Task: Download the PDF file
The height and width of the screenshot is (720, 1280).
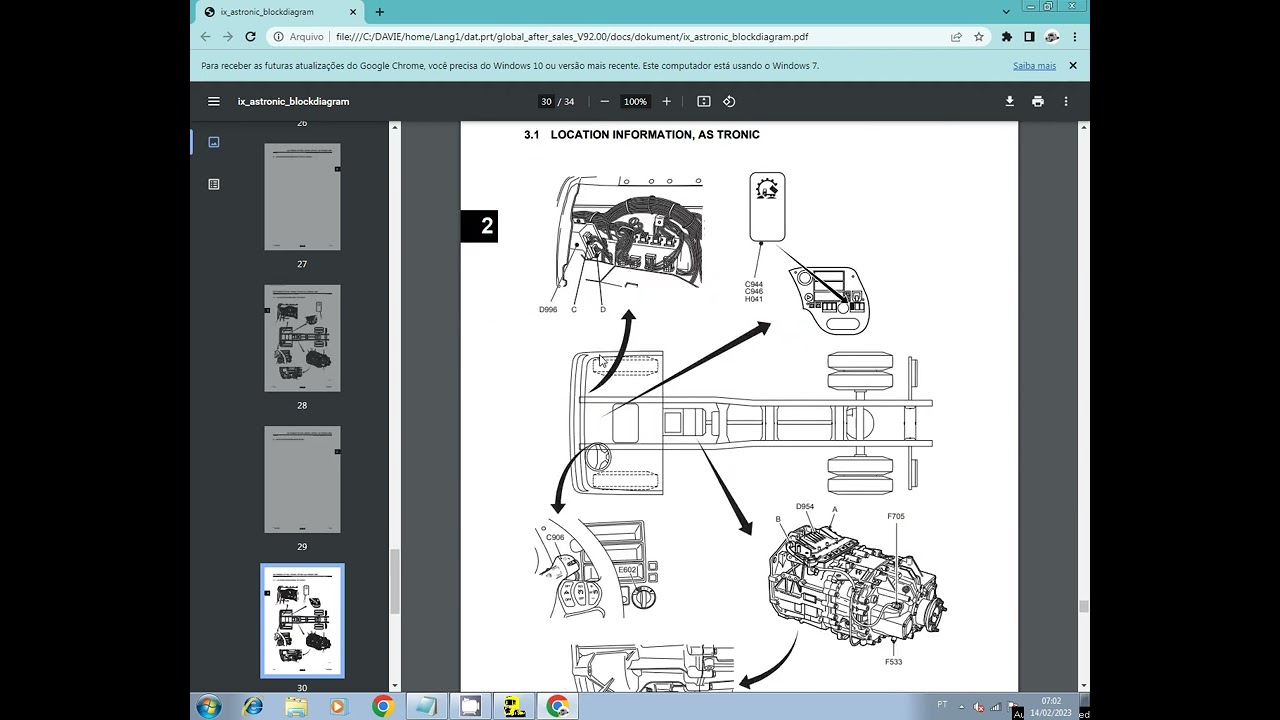Action: (x=1010, y=101)
